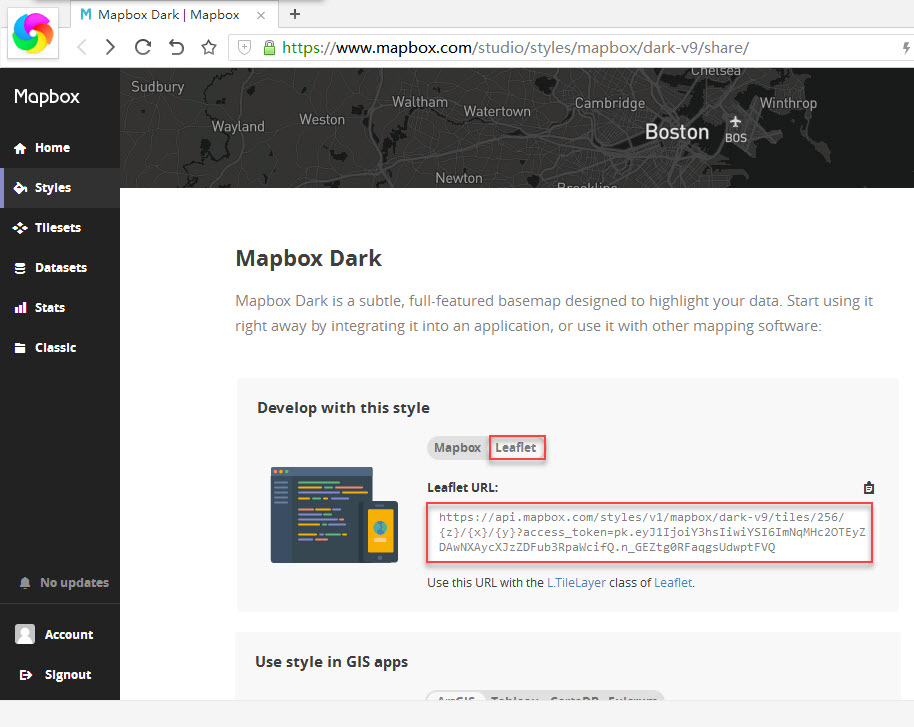Click the 'Mapbox Dark' heading text

pos(308,258)
